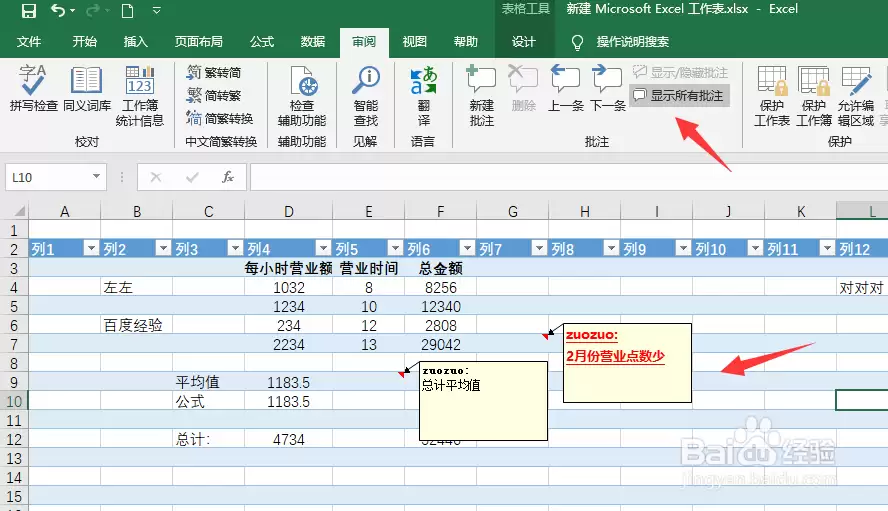Open 允许编辑区域
The image size is (888, 511).
[x=856, y=95]
